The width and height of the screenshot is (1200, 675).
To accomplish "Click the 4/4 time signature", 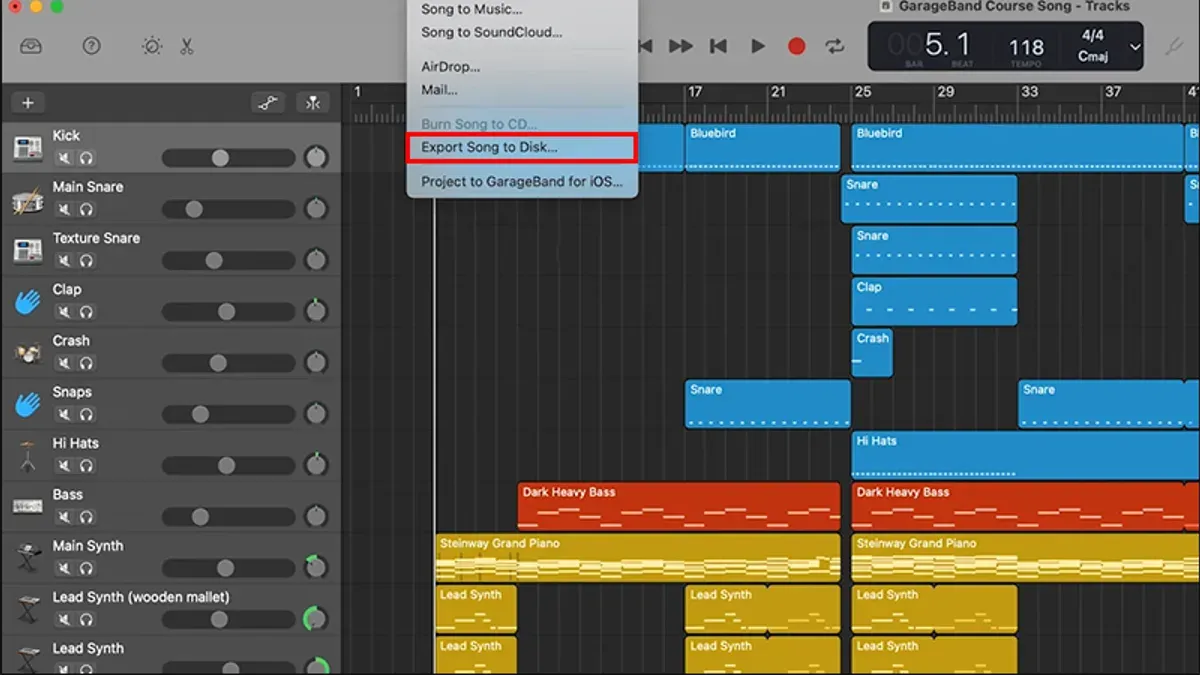I will 1092,35.
